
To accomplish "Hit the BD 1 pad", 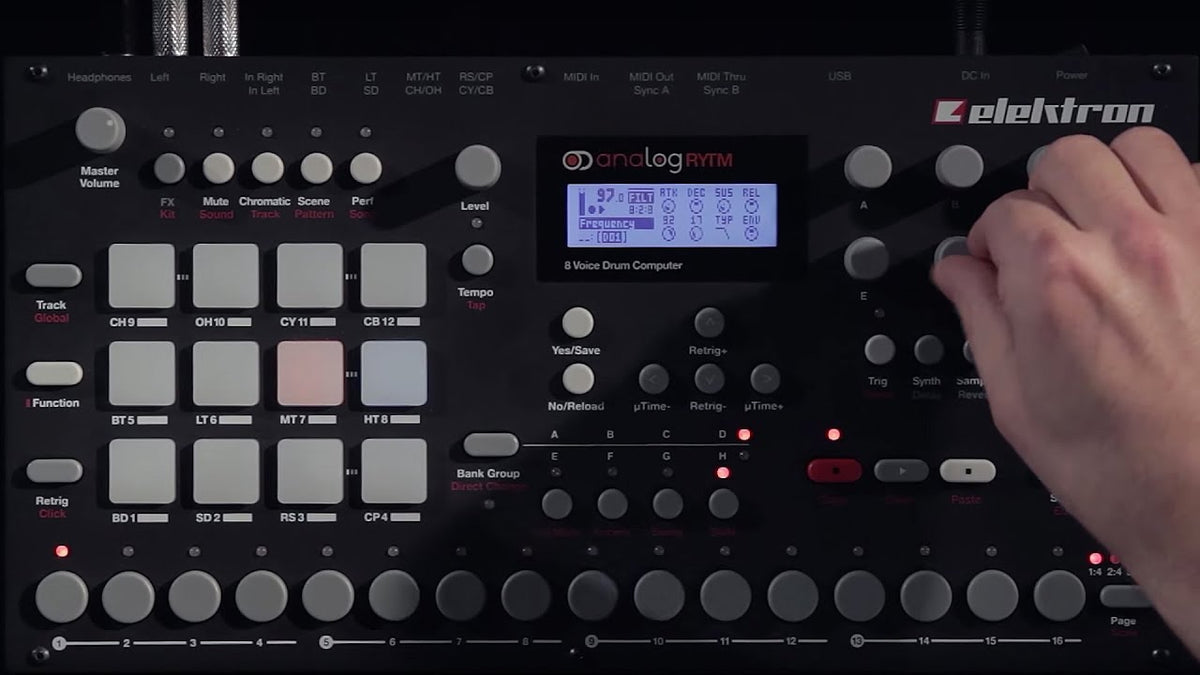I will [x=142, y=471].
